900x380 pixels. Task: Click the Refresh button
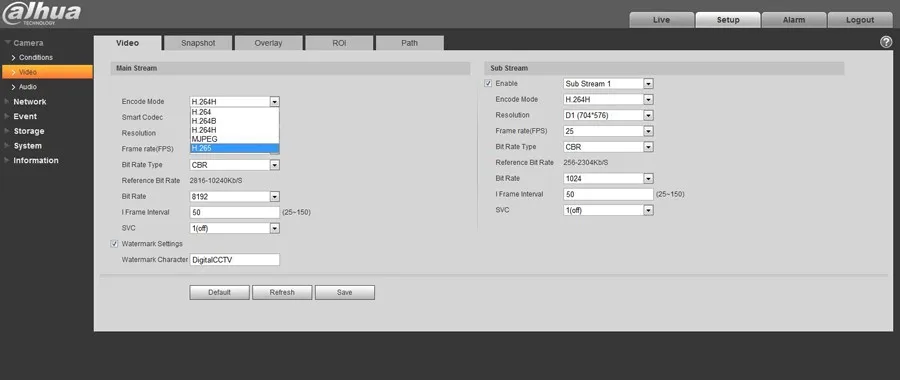(282, 292)
